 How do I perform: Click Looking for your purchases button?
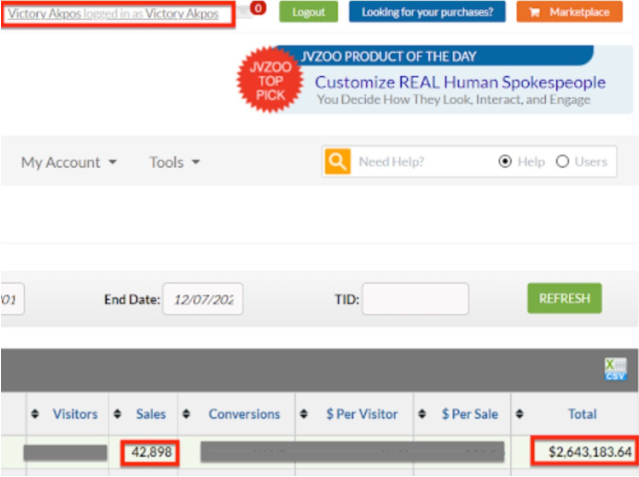pos(427,12)
